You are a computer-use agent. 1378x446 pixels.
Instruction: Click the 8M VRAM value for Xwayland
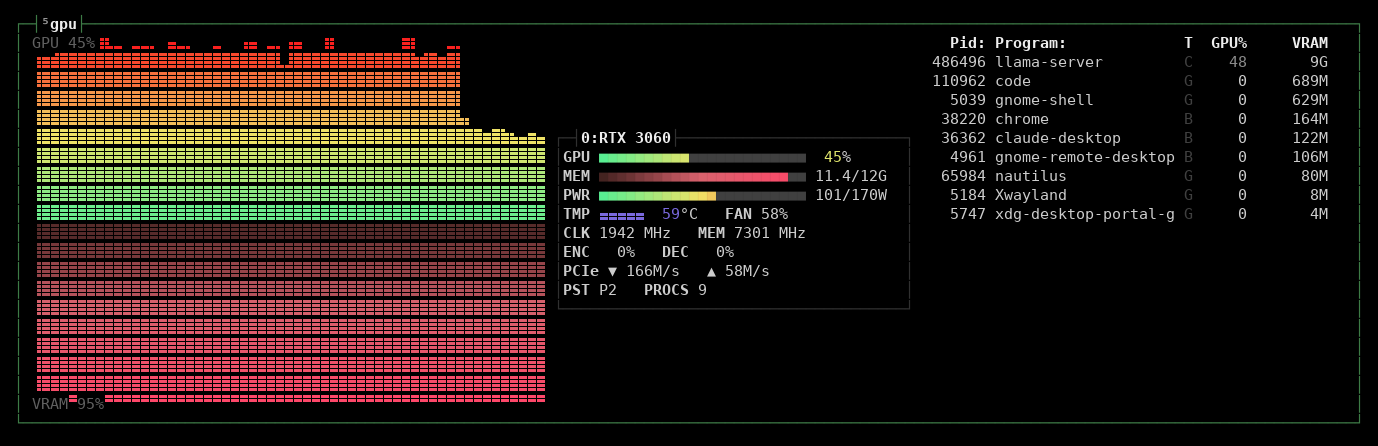point(1319,195)
